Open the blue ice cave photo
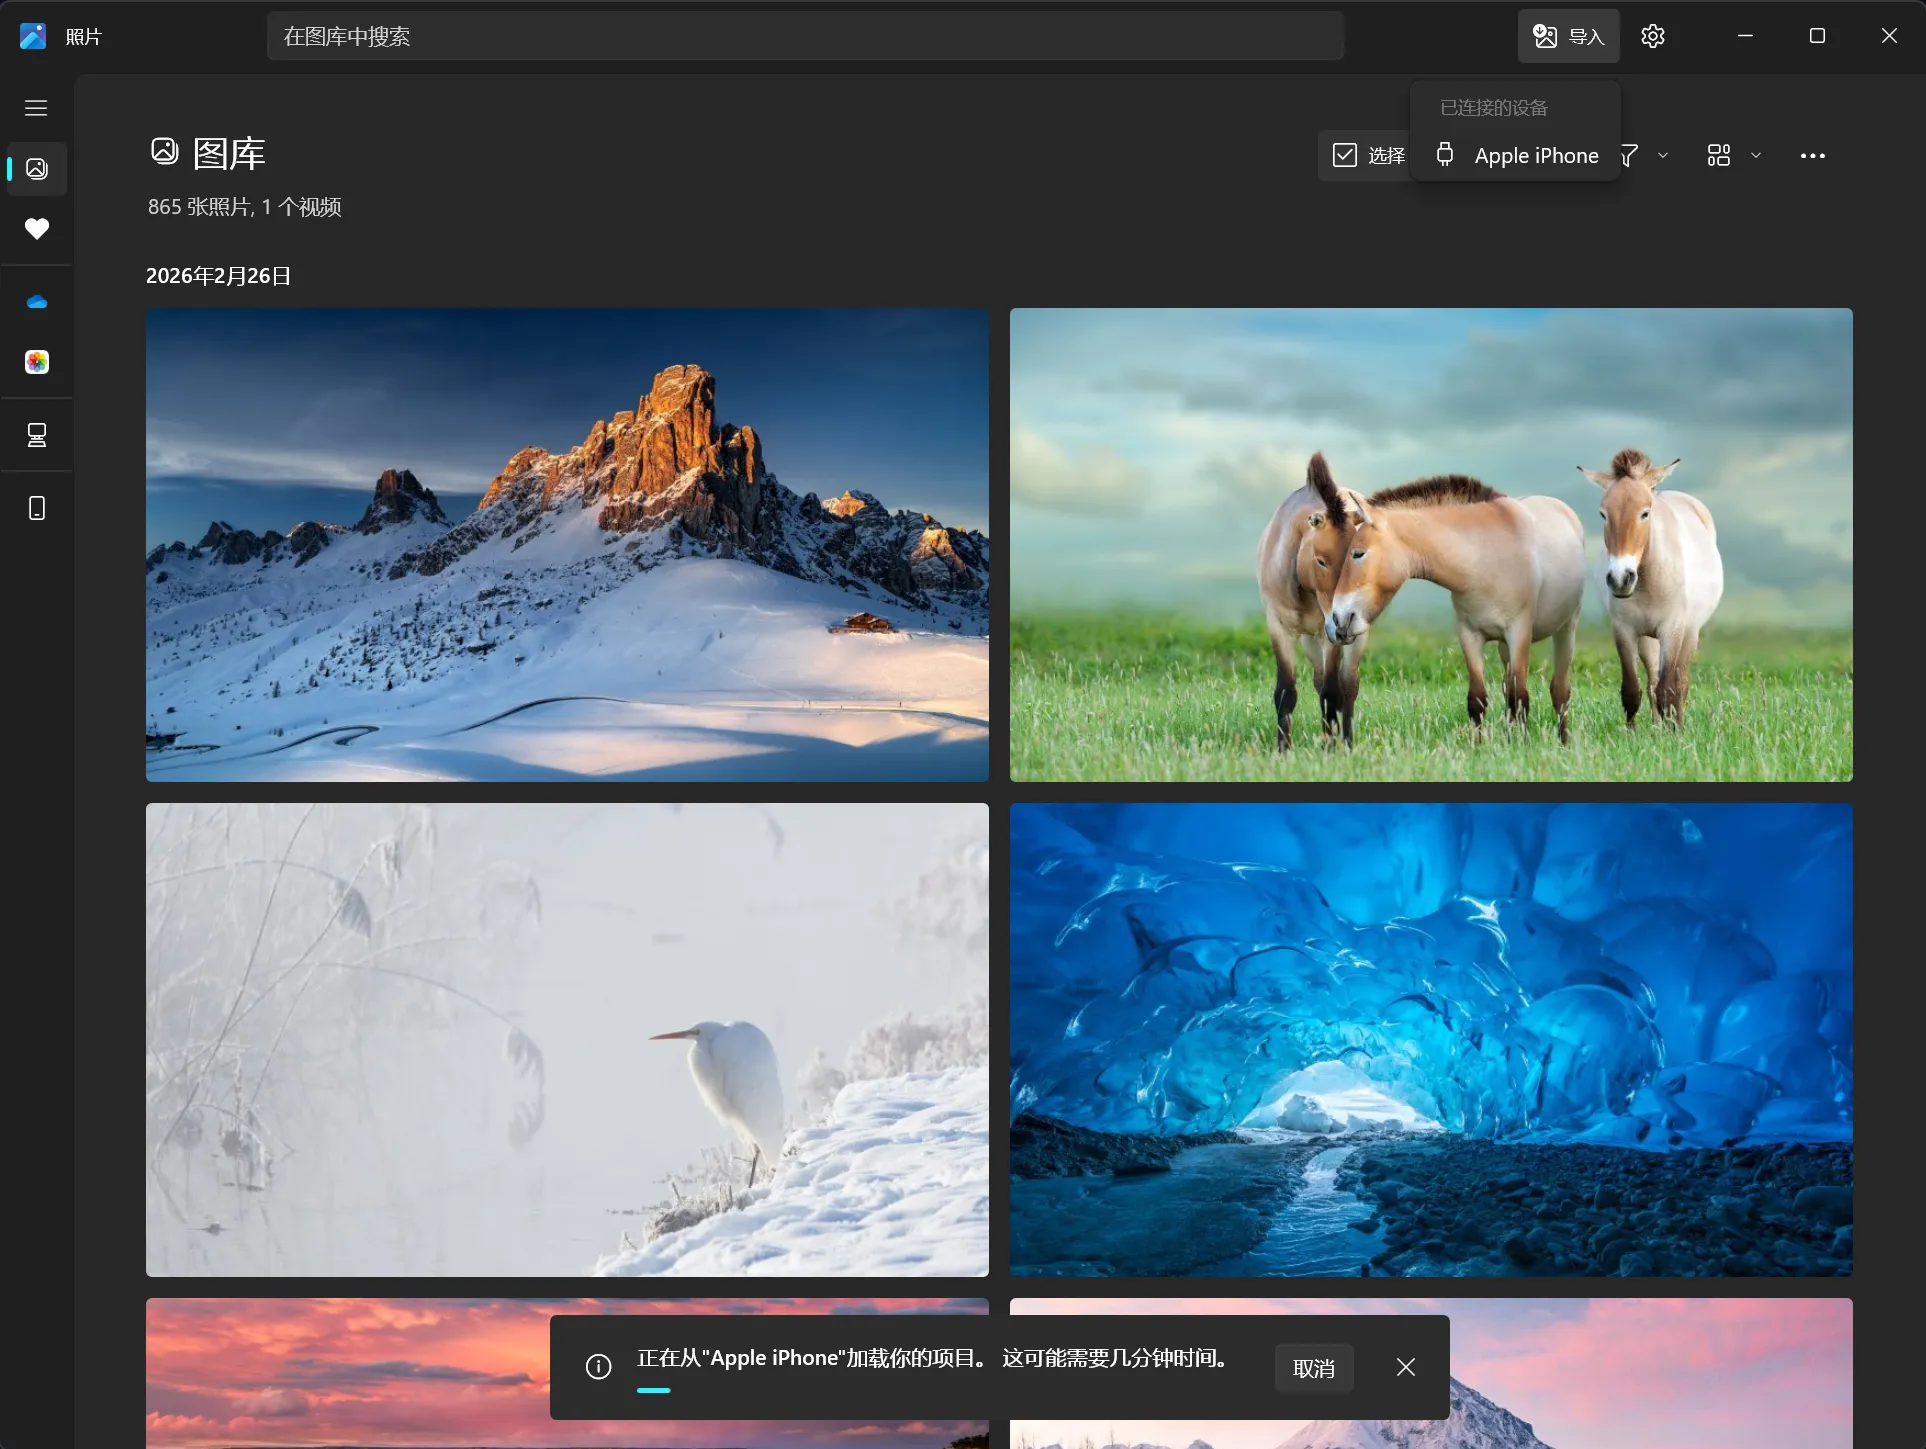 tap(1430, 1040)
